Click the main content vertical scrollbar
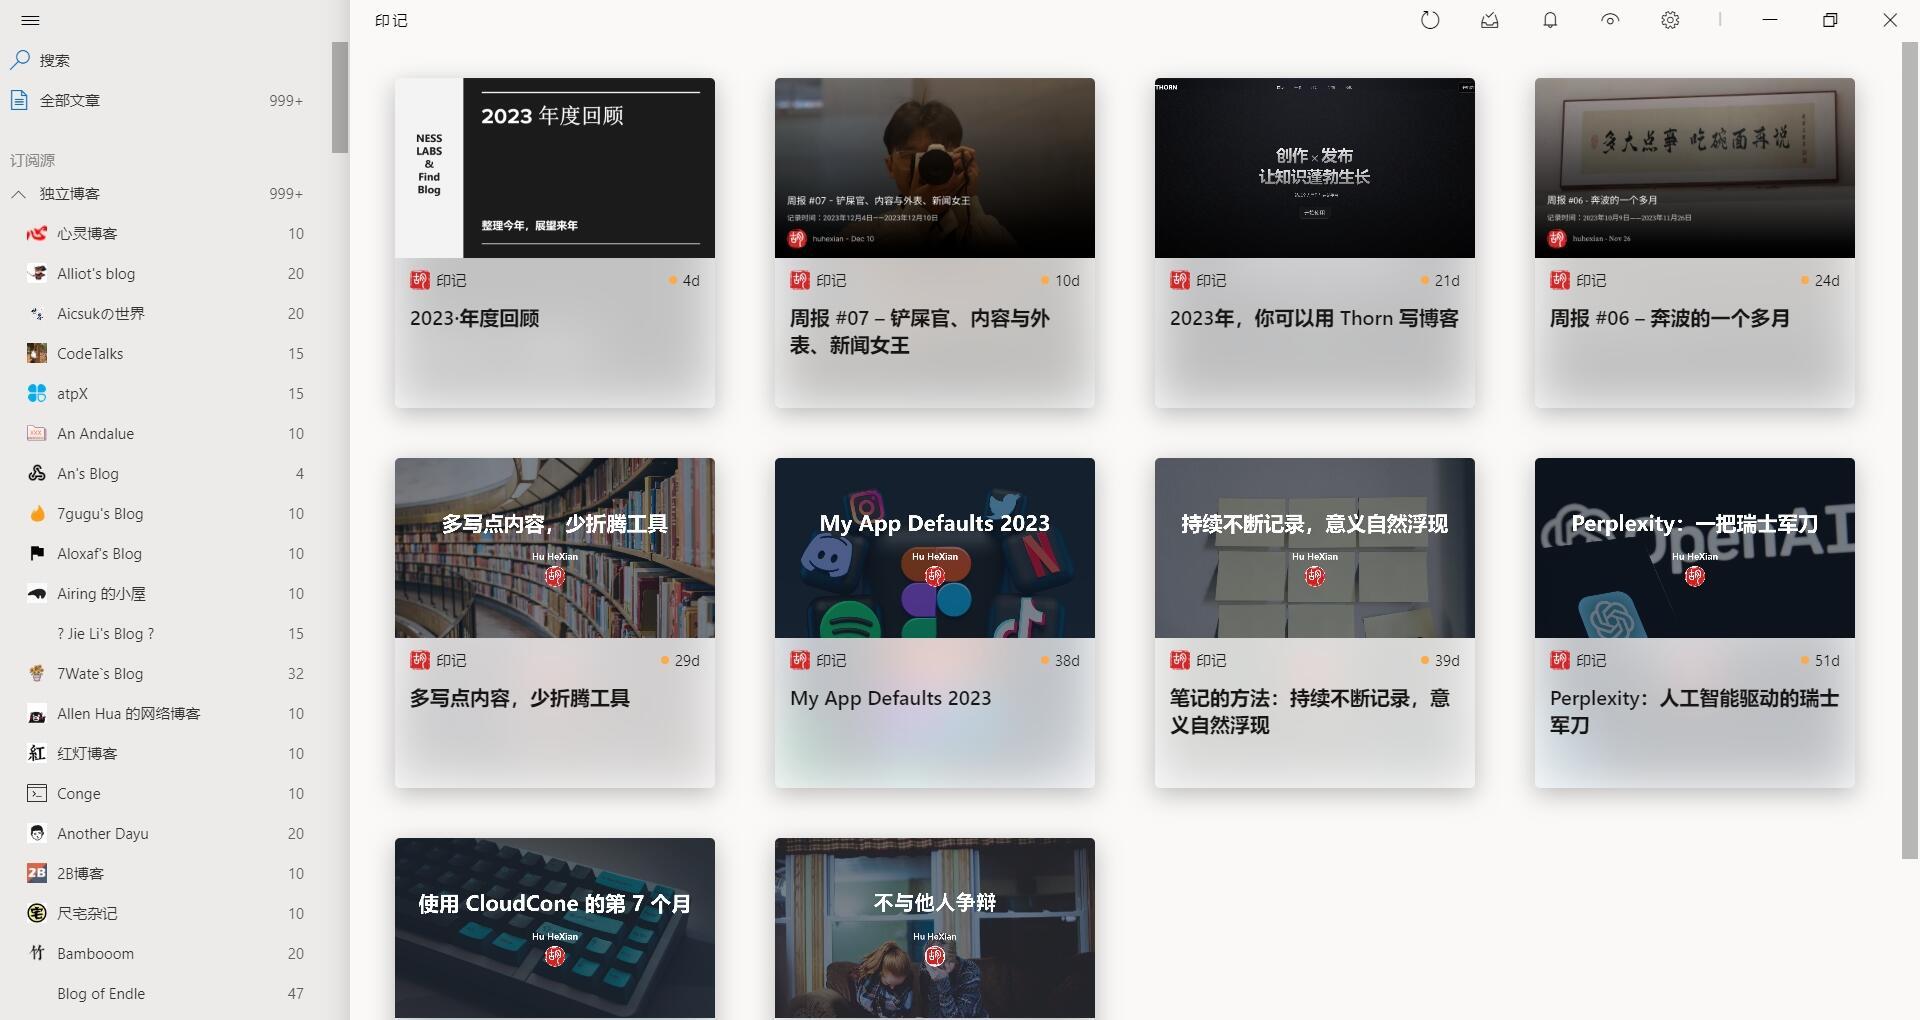This screenshot has width=1920, height=1020. (x=1910, y=450)
